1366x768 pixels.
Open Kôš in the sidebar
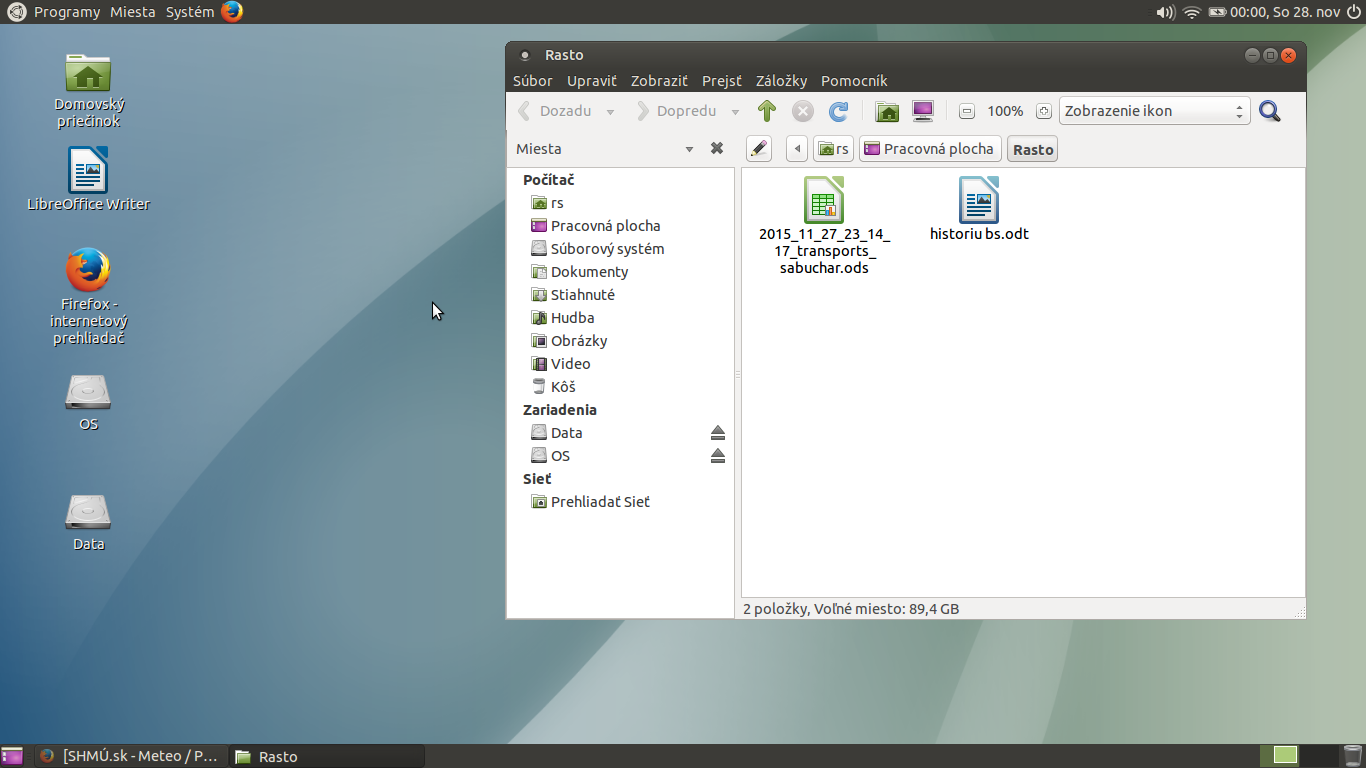tap(621, 387)
